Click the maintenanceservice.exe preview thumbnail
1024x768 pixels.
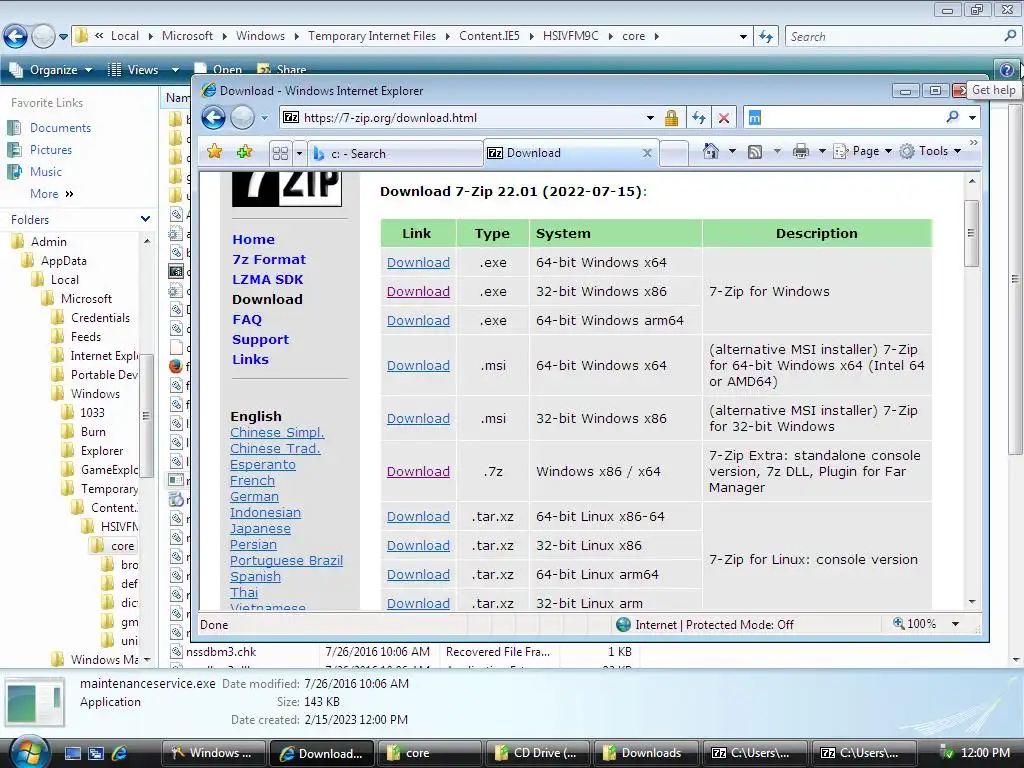coord(35,703)
